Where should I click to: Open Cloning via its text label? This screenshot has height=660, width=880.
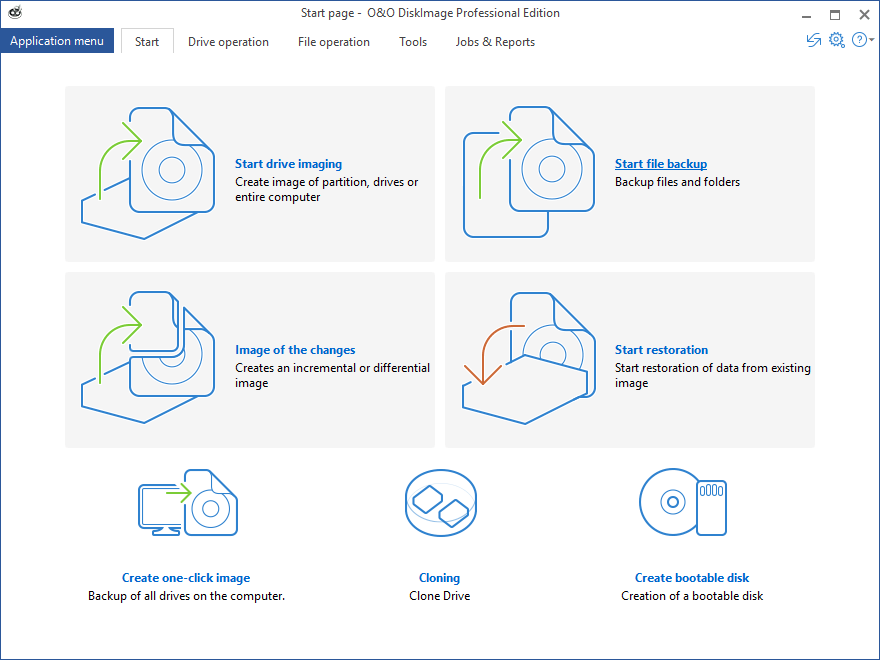(439, 577)
